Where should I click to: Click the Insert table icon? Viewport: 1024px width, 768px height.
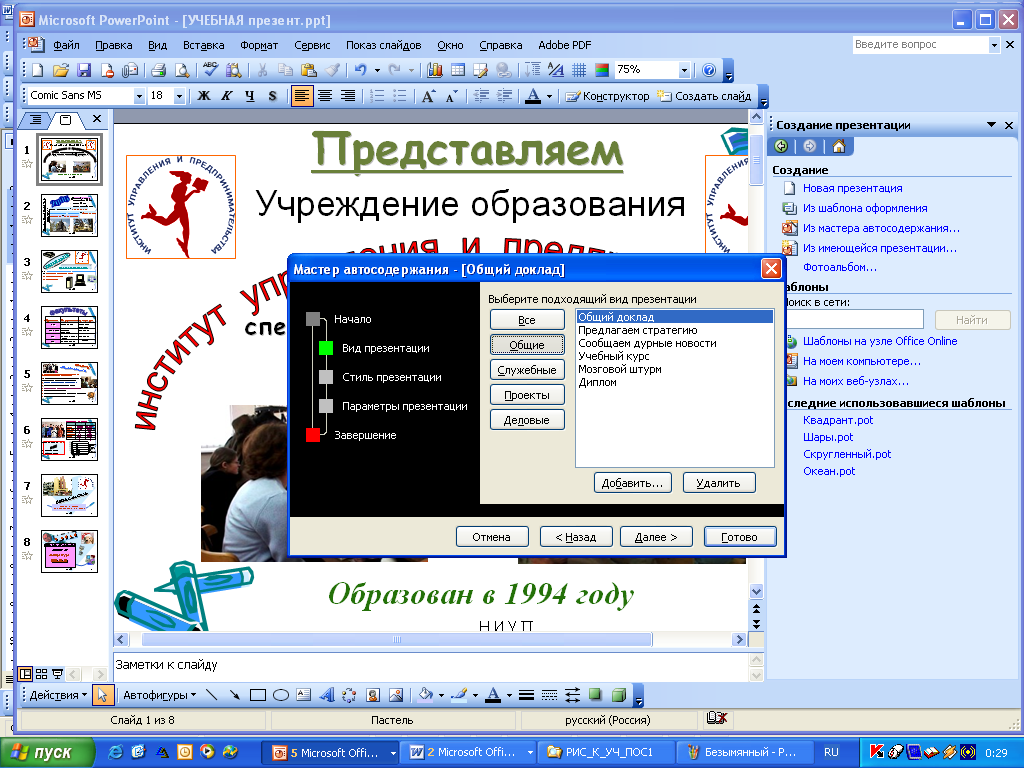pos(458,70)
